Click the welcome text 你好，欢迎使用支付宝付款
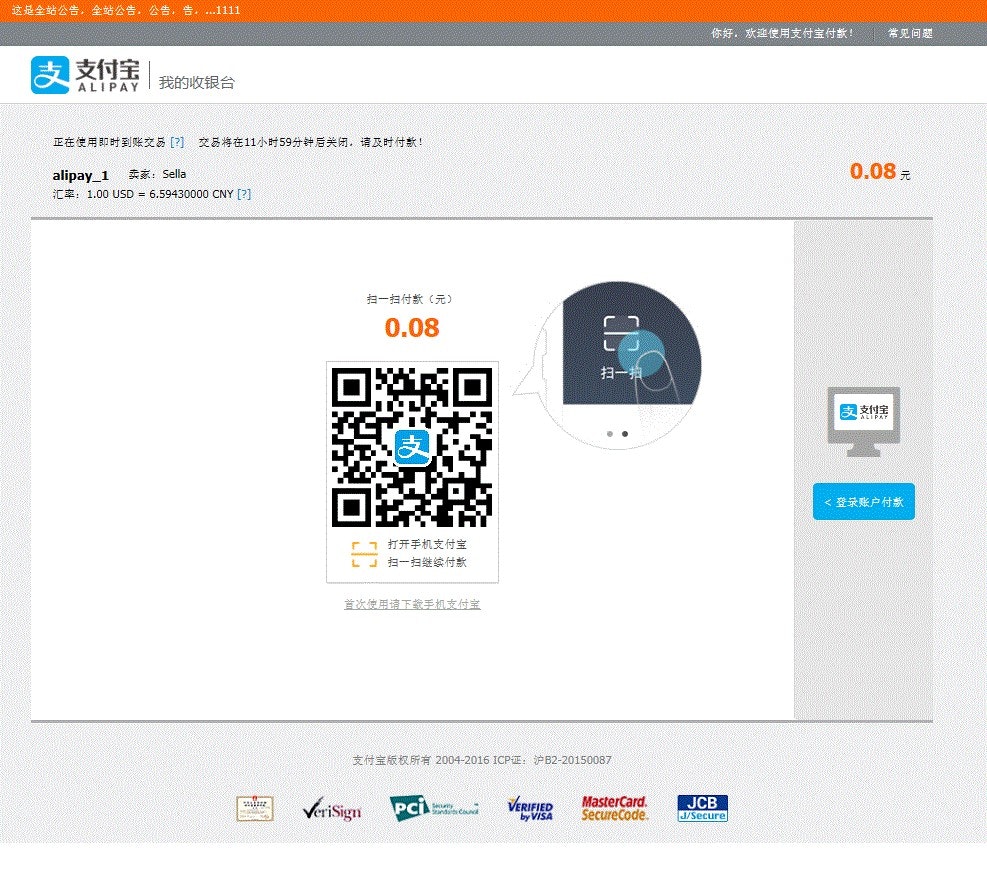The image size is (987, 870). pos(782,33)
